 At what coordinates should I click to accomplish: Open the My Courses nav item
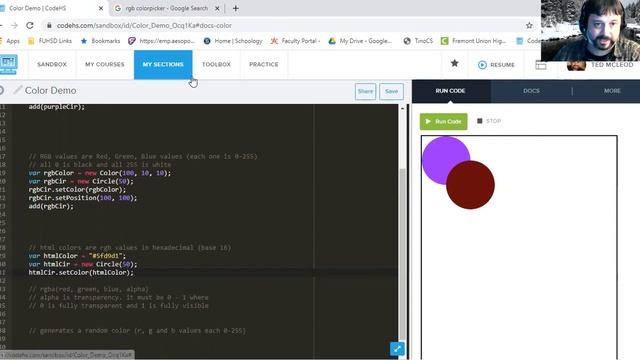[x=104, y=64]
